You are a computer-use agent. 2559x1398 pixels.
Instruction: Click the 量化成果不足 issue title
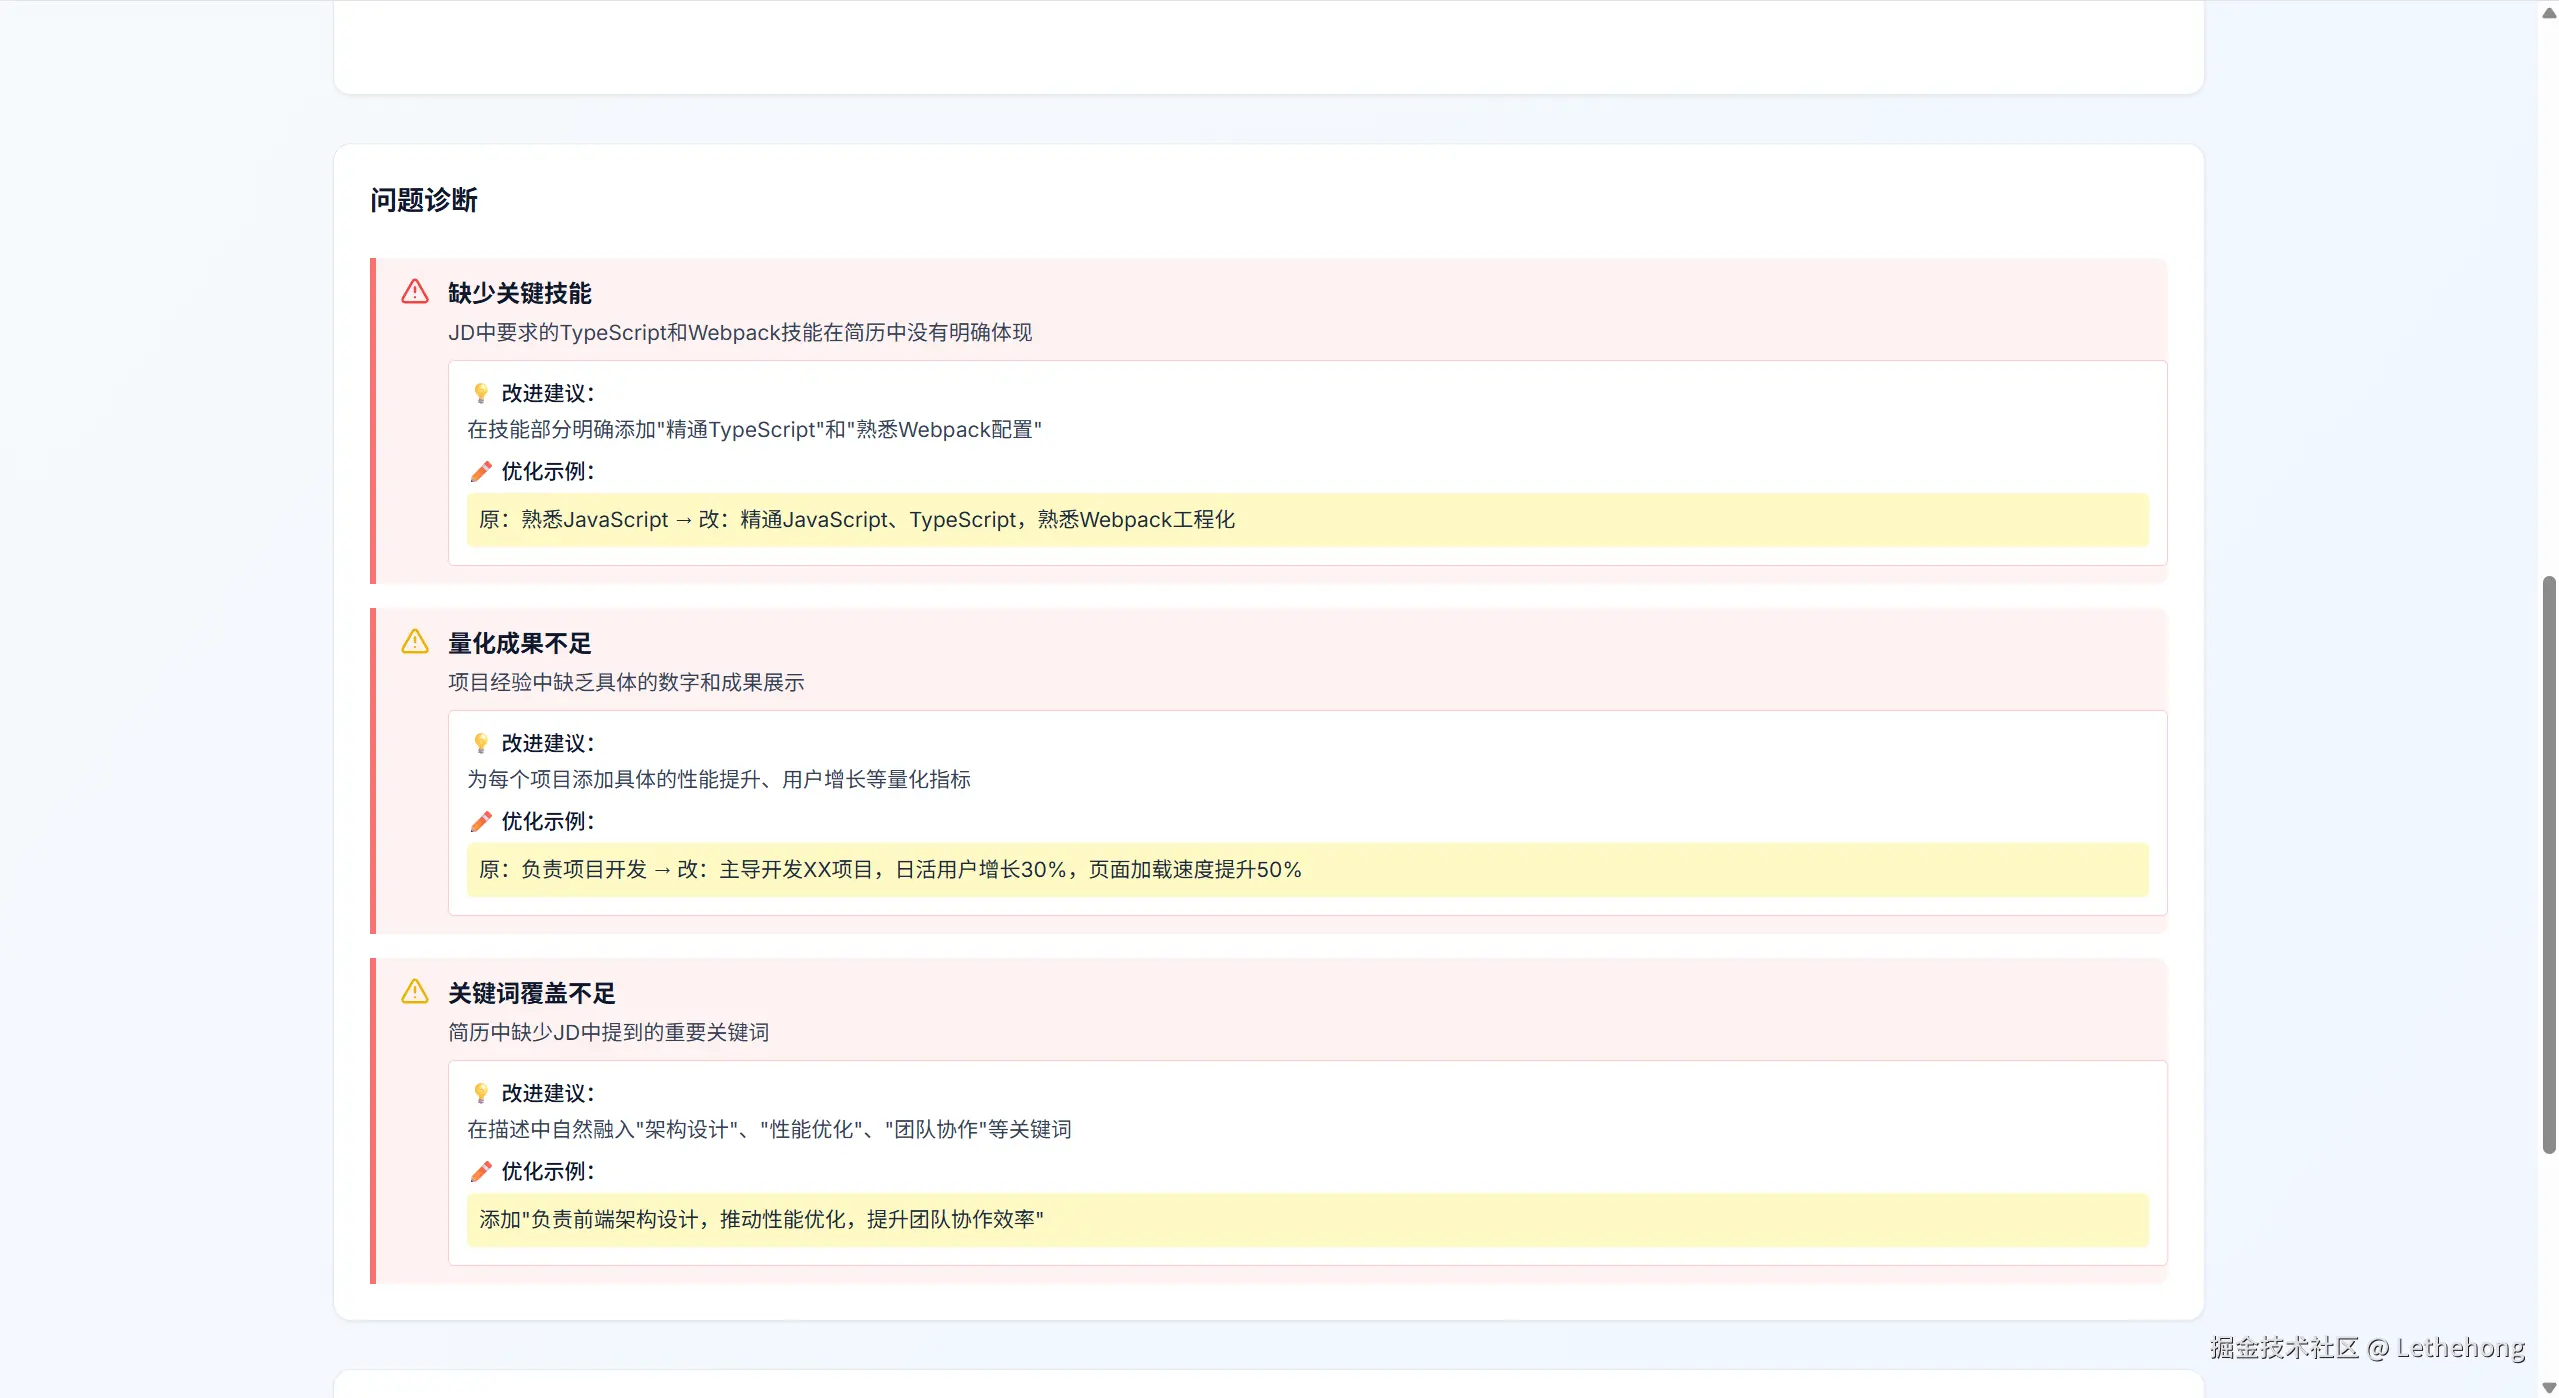(x=519, y=643)
